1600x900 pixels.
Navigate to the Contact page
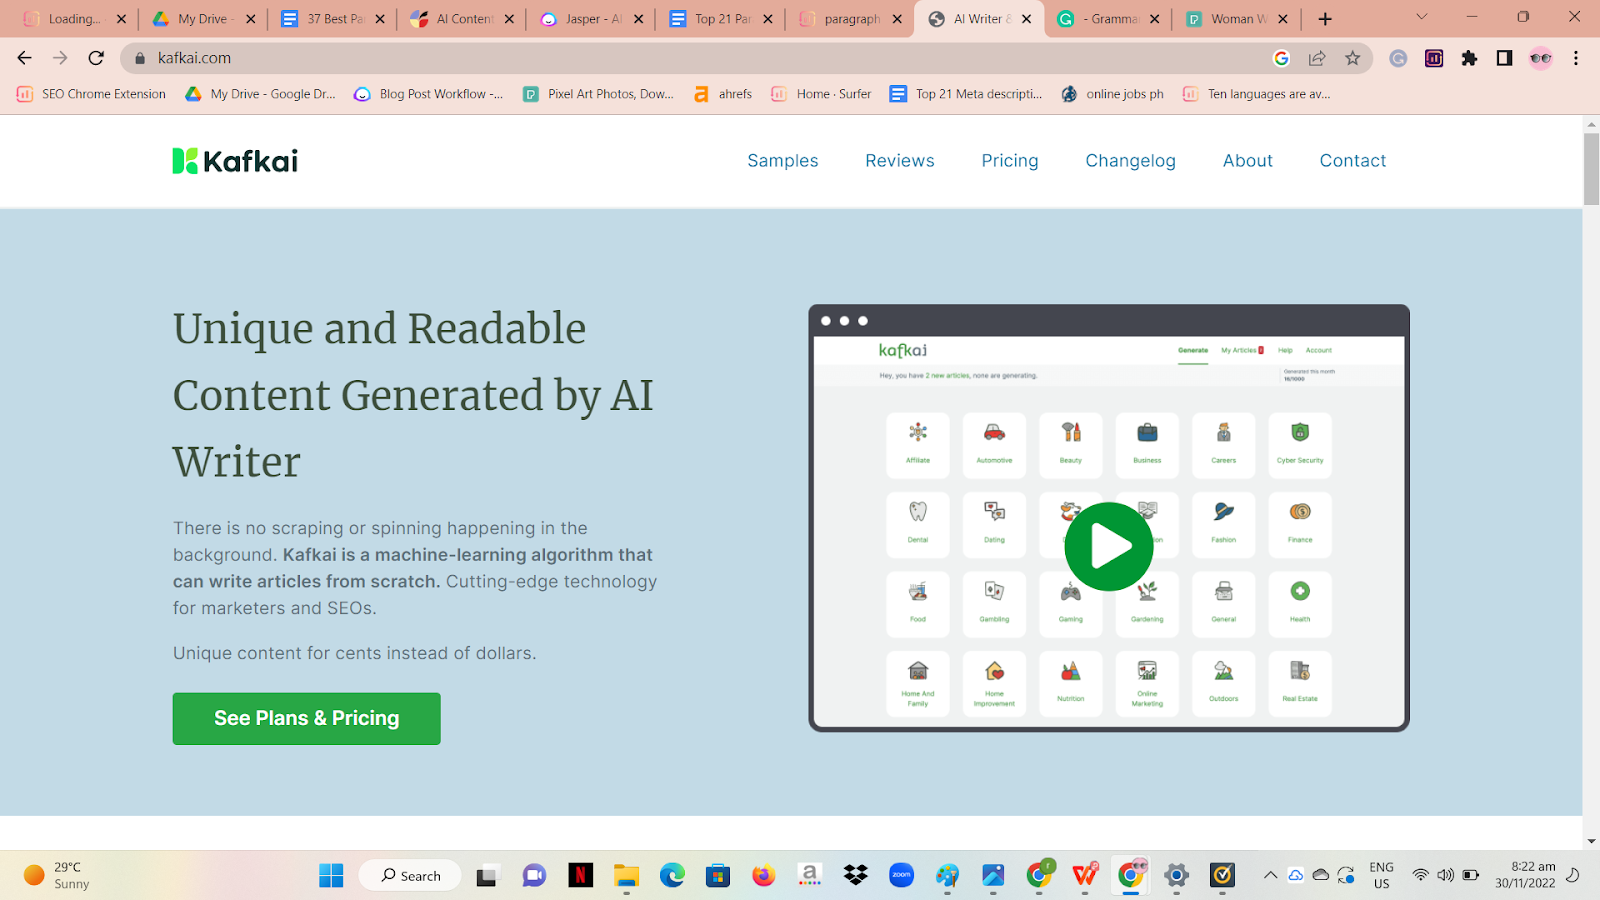point(1353,161)
